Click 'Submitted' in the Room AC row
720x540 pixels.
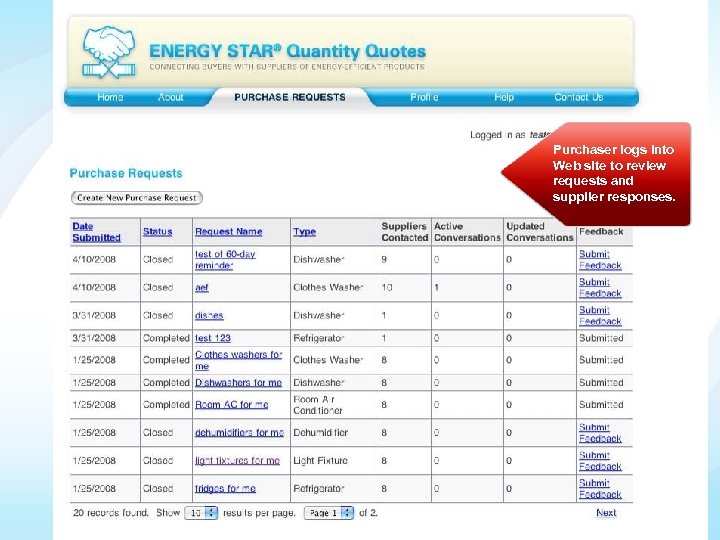pyautogui.click(x=601, y=405)
